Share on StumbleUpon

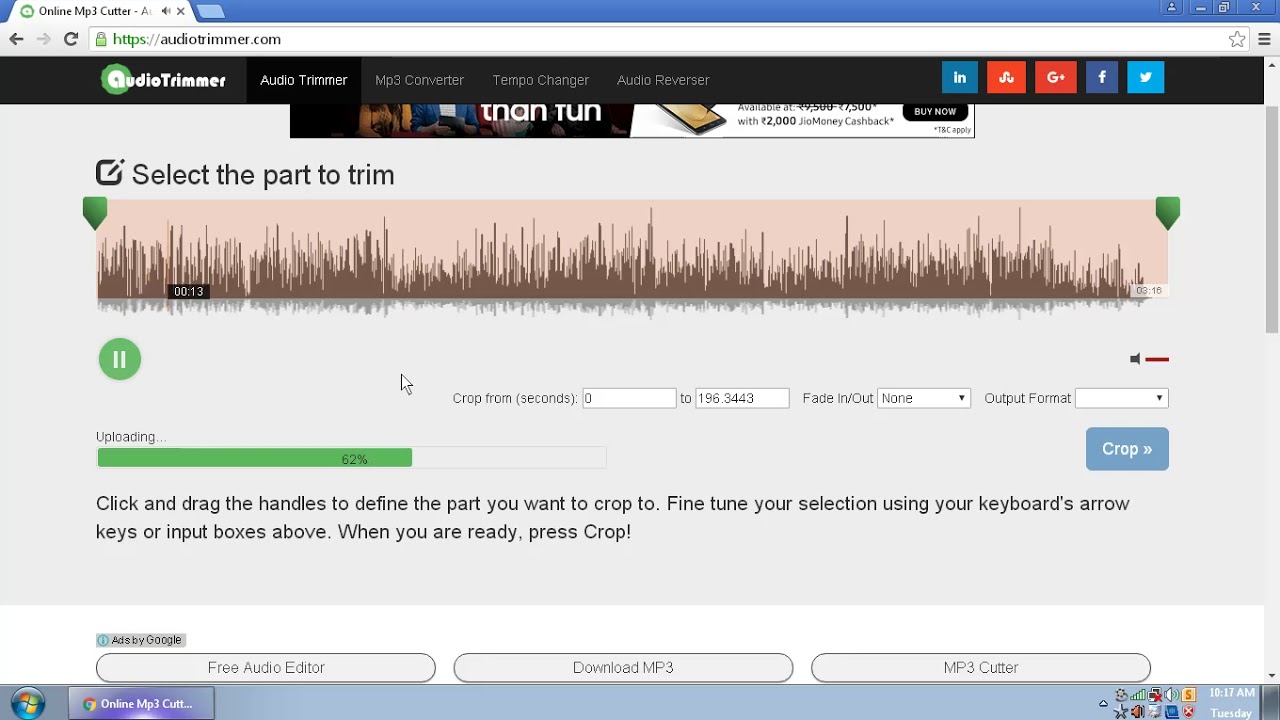click(1006, 77)
